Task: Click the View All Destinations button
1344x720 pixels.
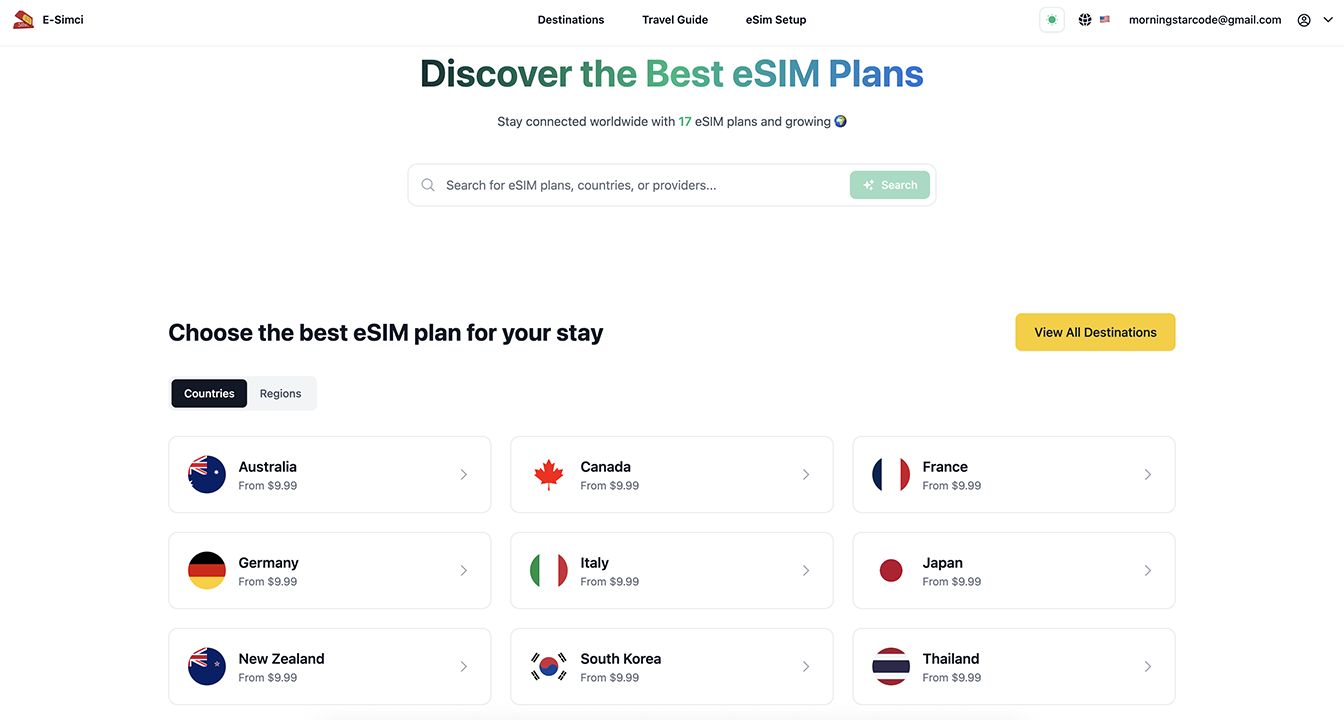Action: pos(1095,332)
